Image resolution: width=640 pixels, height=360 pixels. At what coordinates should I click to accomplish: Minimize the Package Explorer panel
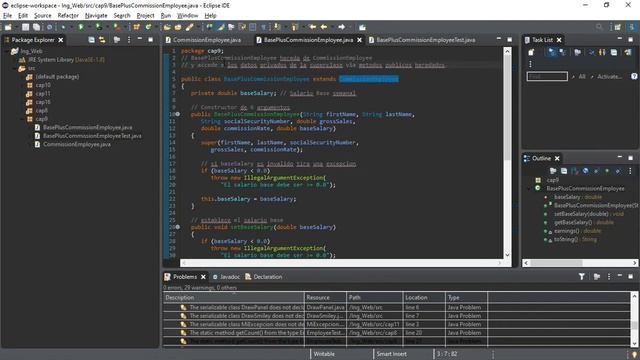(x=140, y=39)
